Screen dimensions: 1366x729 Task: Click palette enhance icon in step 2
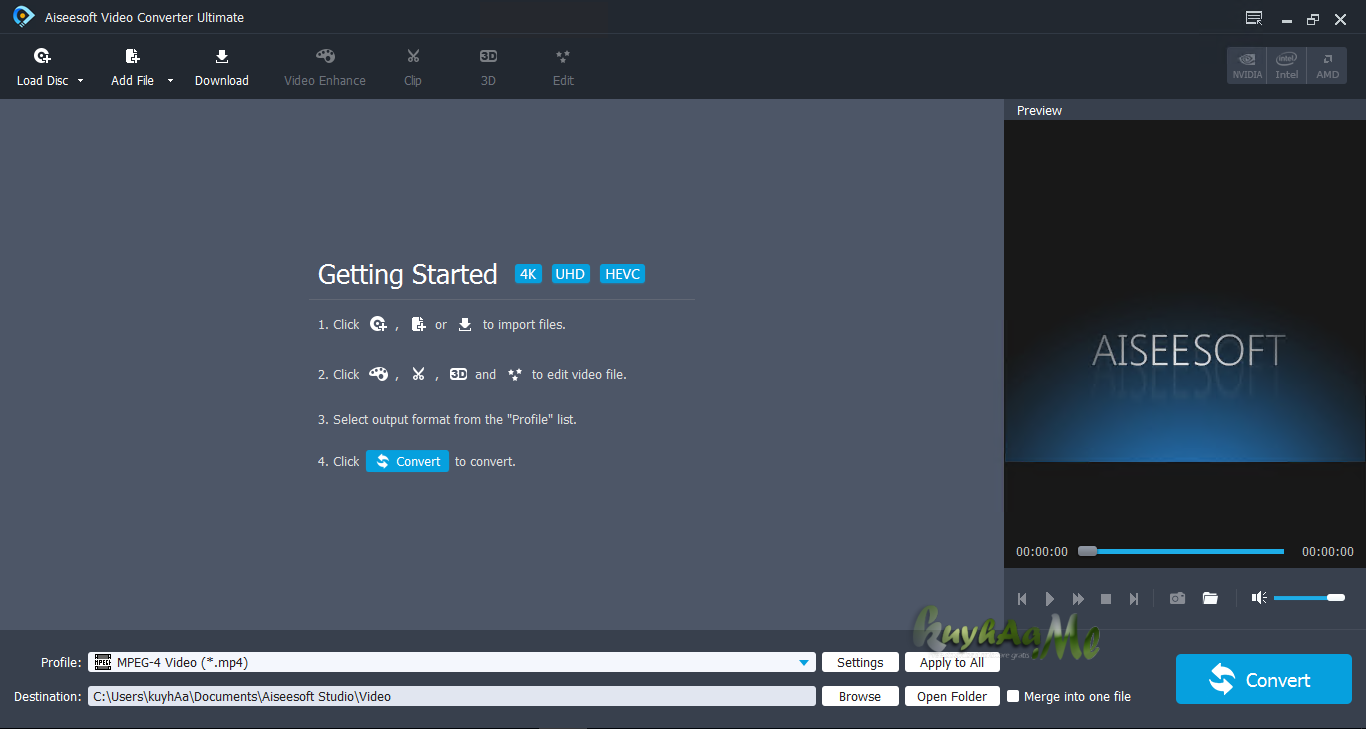click(x=378, y=374)
